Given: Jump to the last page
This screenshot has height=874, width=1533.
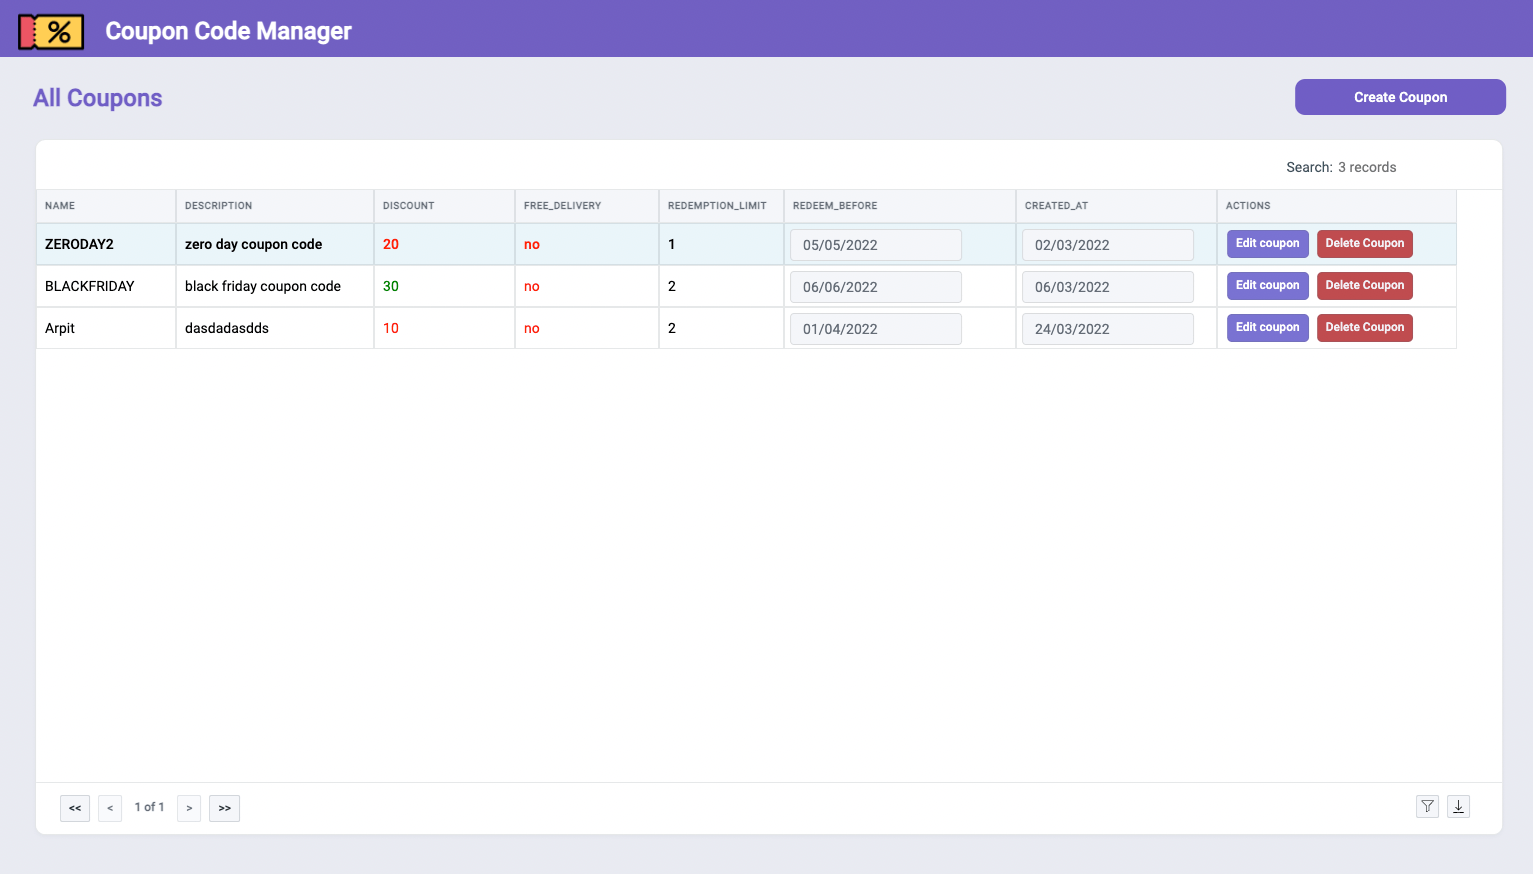Looking at the screenshot, I should [x=224, y=808].
